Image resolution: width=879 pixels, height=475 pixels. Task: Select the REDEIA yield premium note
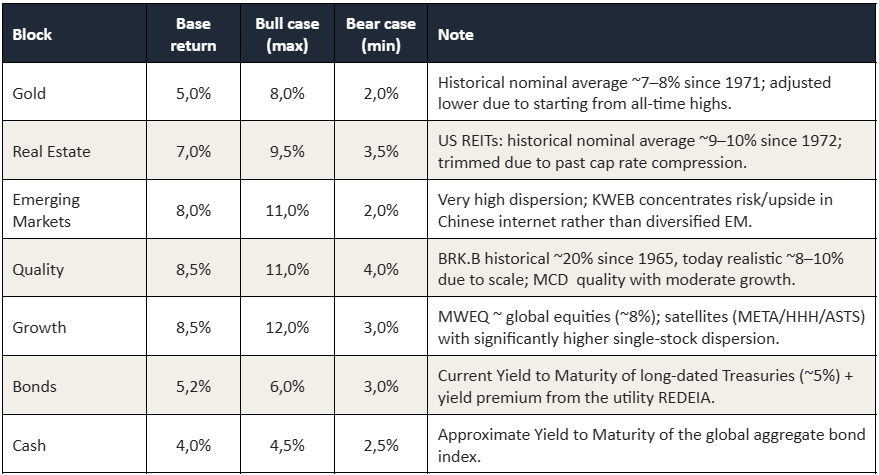pos(651,385)
